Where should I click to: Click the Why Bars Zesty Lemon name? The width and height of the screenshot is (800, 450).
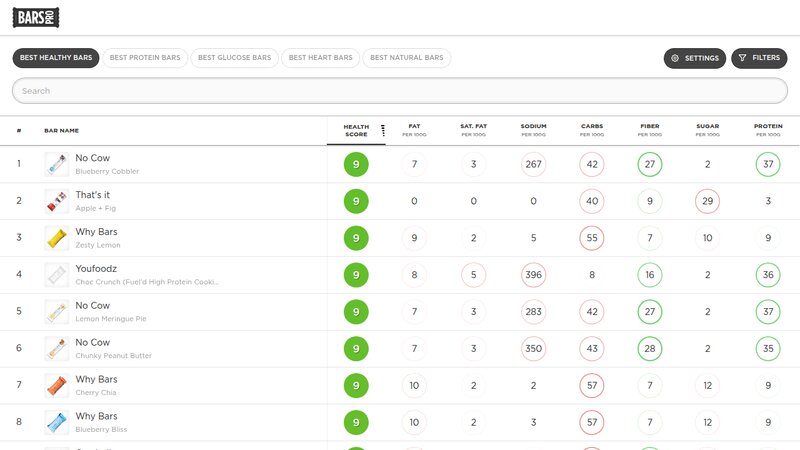[98, 238]
